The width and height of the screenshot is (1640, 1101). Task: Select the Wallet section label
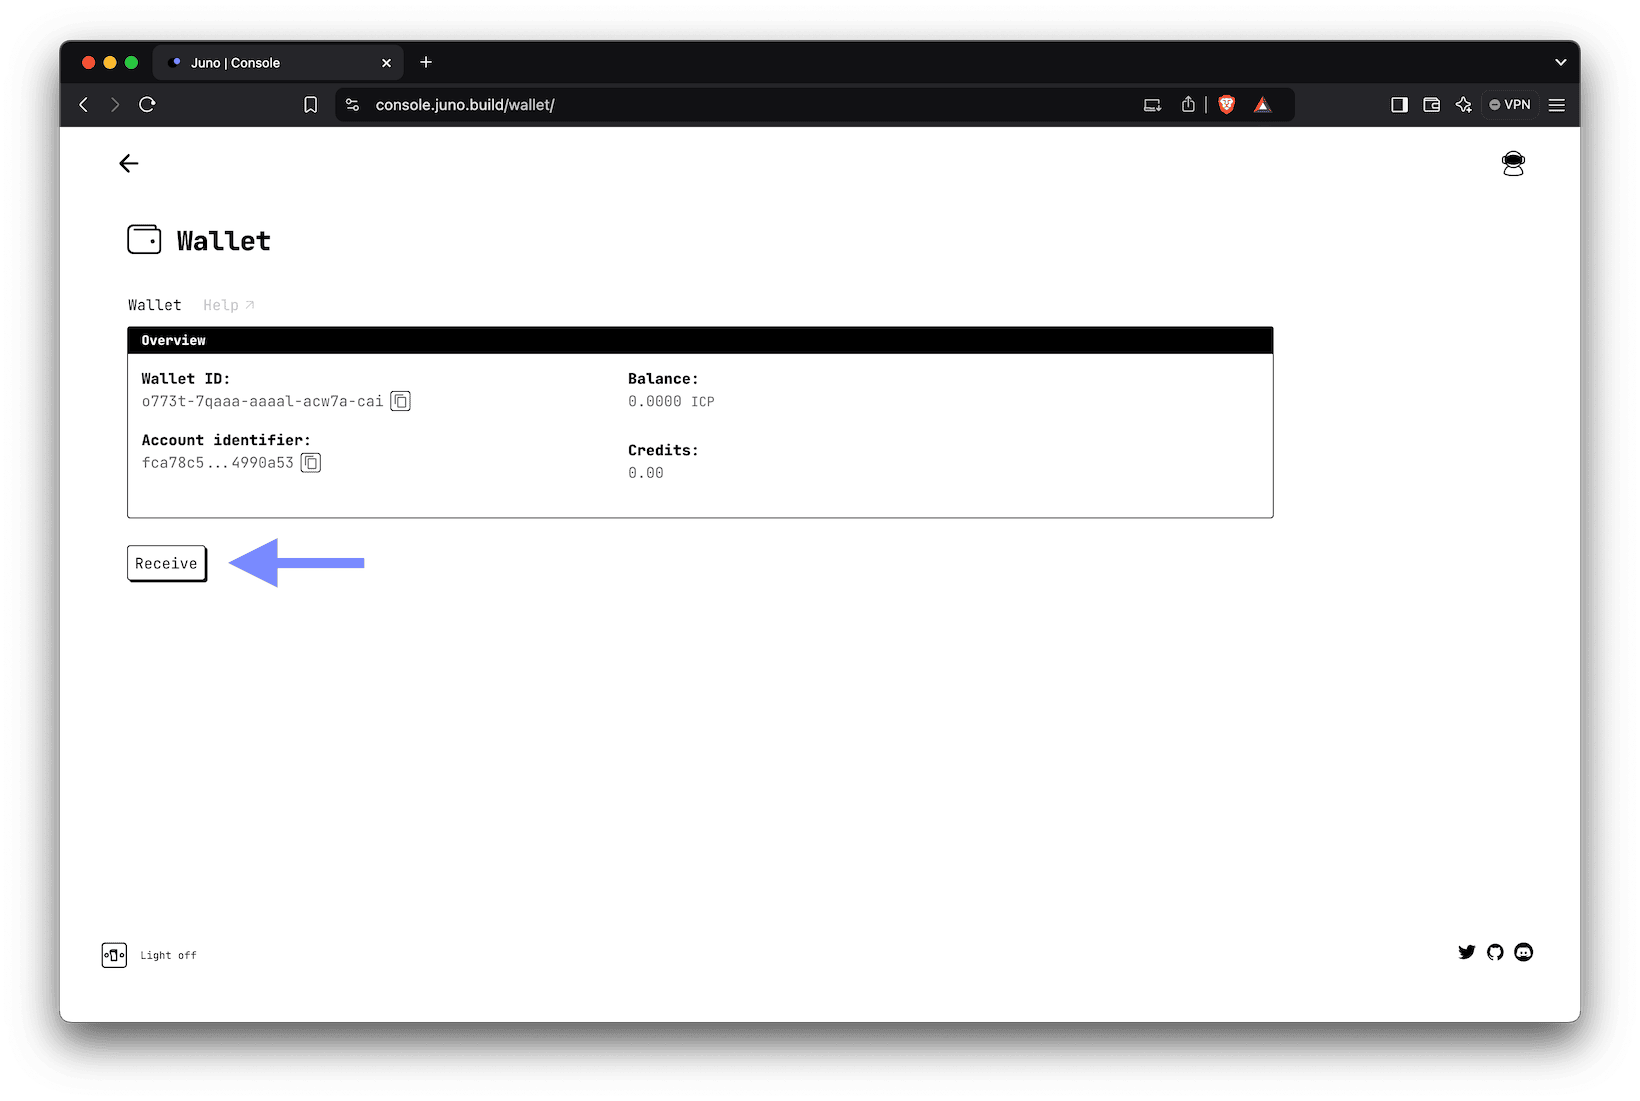pyautogui.click(x=154, y=305)
